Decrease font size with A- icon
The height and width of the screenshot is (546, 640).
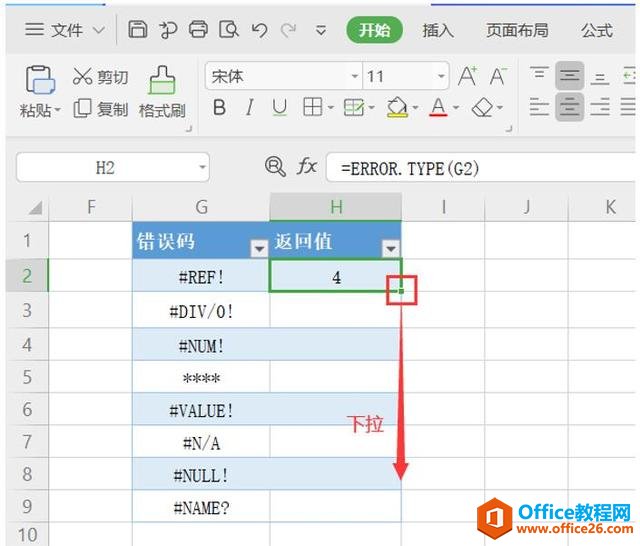[x=498, y=76]
